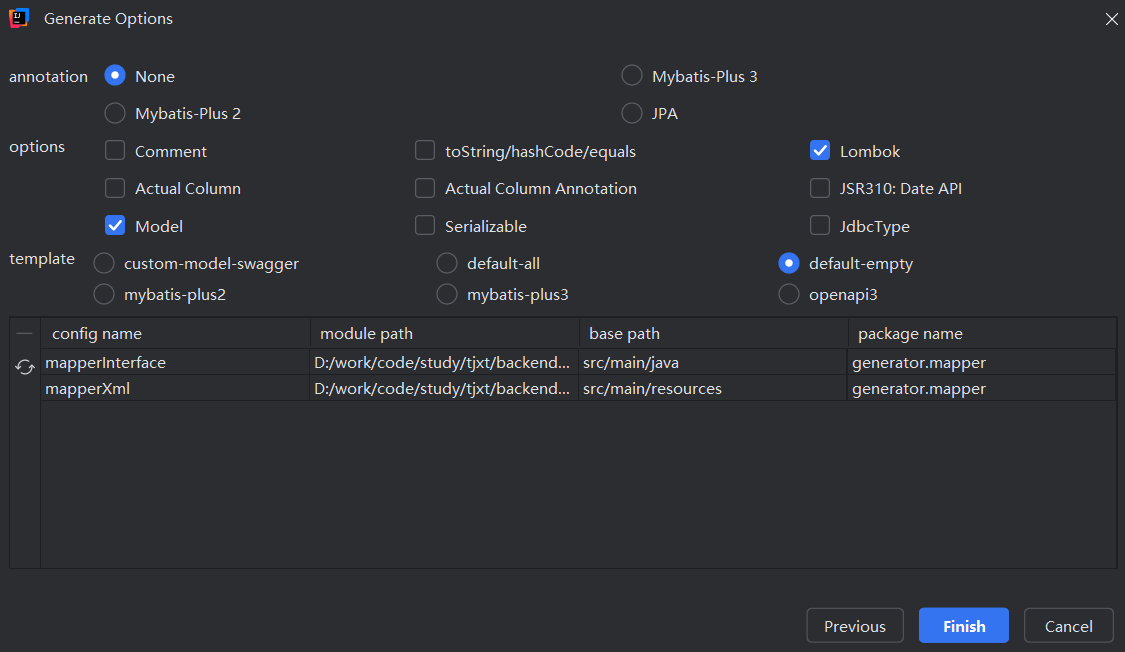Enable the Actual Column checkbox
The image size is (1125, 652).
pos(115,188)
